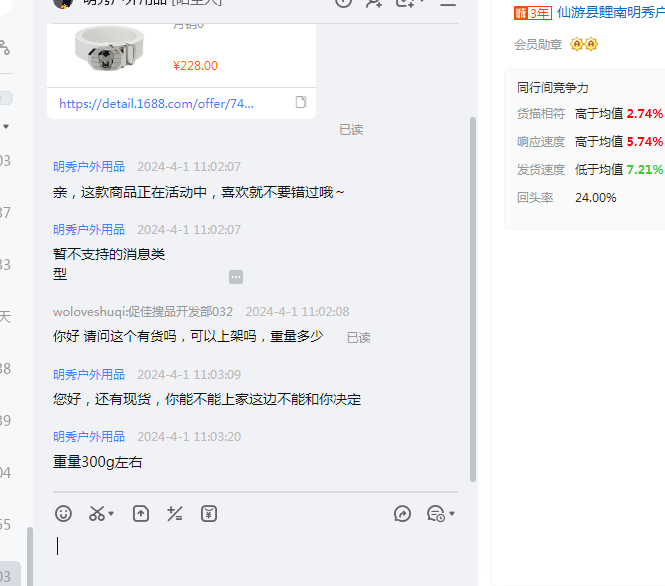
Task: Open the emoji picker in chat toolbar
Action: point(63,513)
